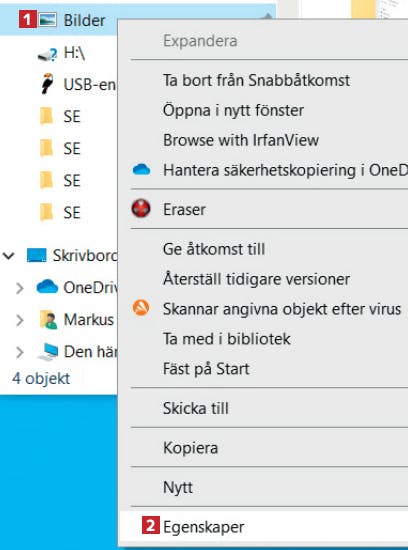
Task: Select Browse with IrfanView entry
Action: 241,140
